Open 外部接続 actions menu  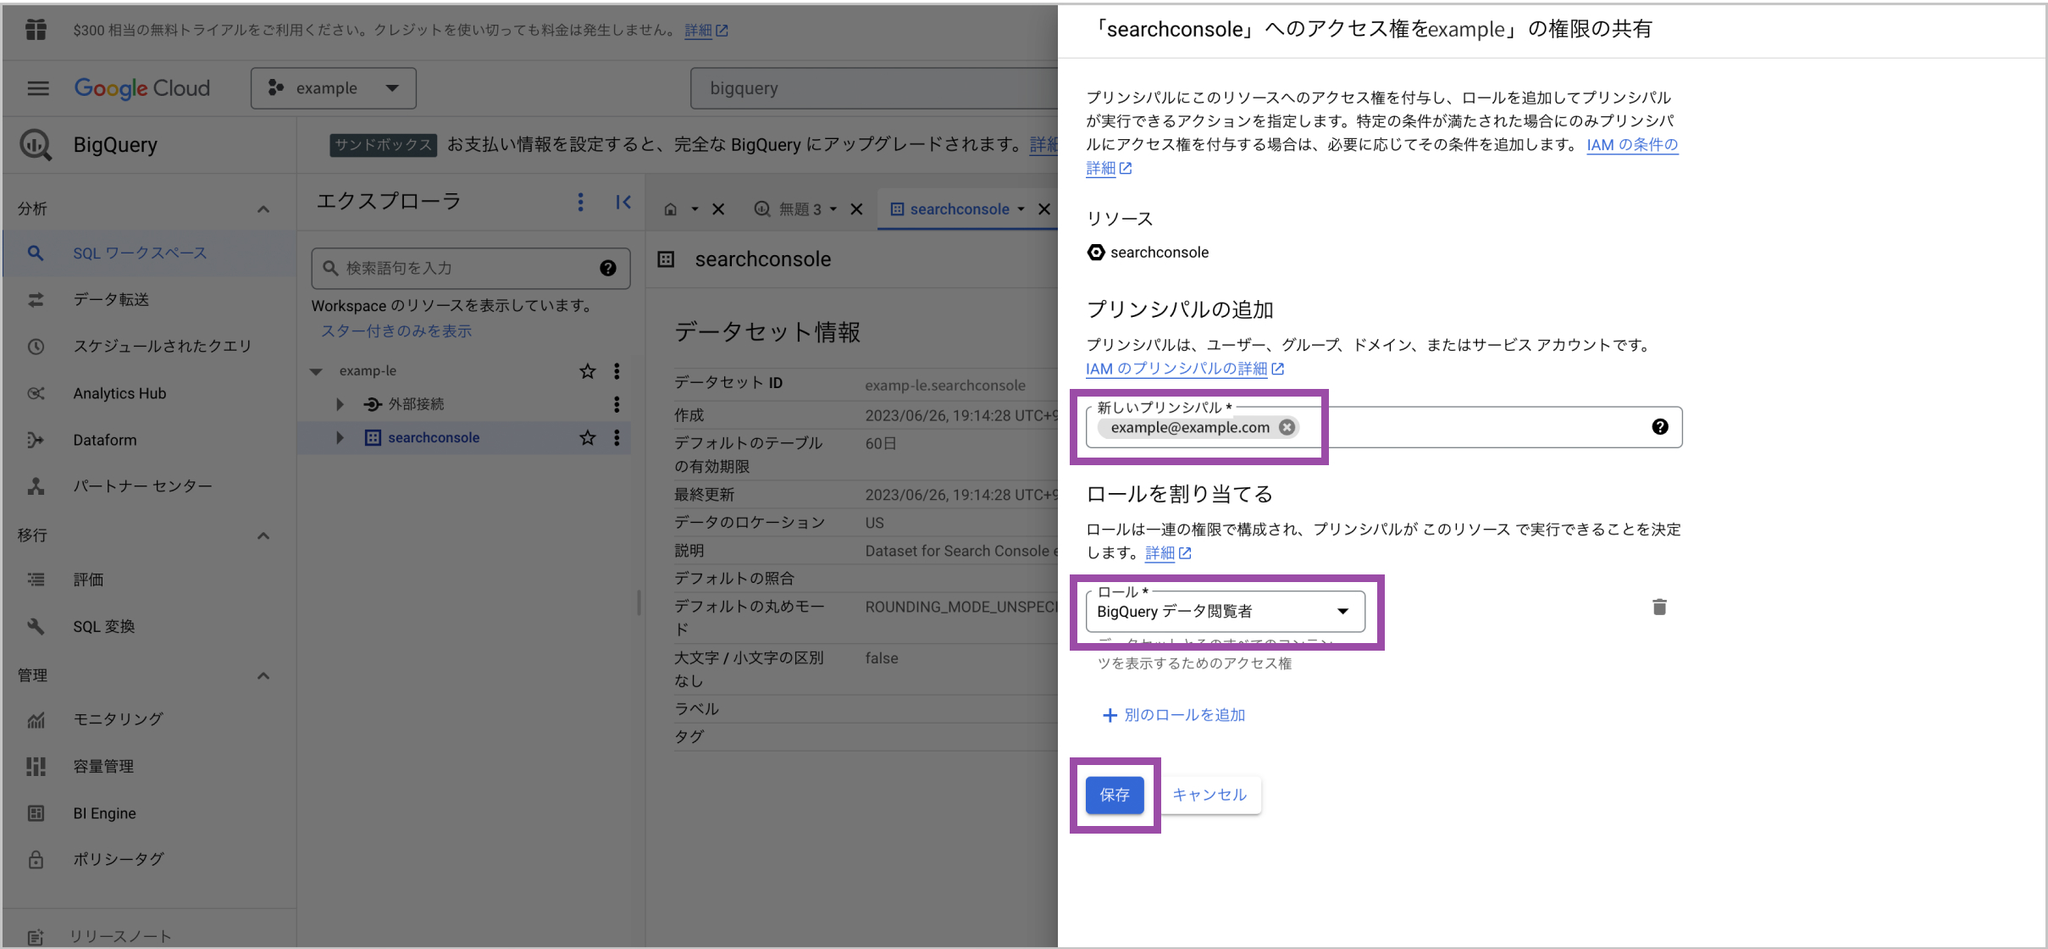[x=617, y=404]
